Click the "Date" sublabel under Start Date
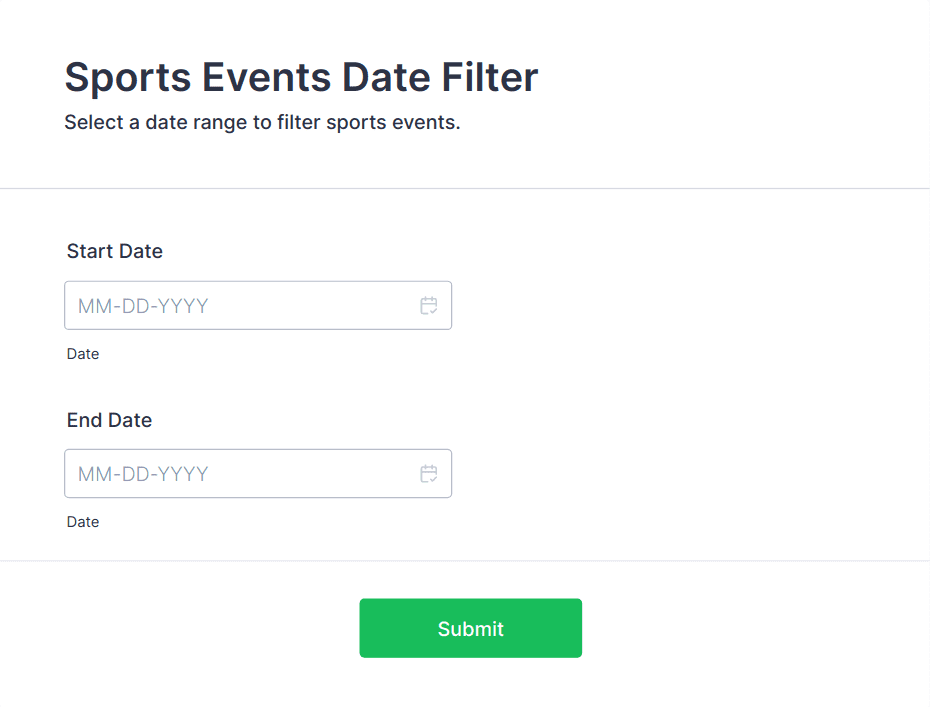 click(83, 354)
